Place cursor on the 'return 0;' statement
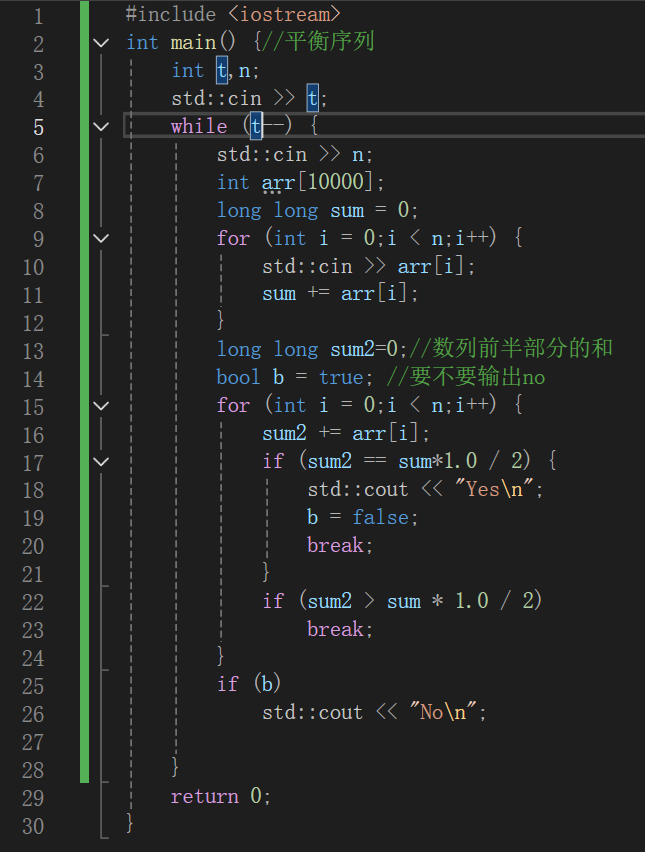This screenshot has height=852, width=645. 221,797
